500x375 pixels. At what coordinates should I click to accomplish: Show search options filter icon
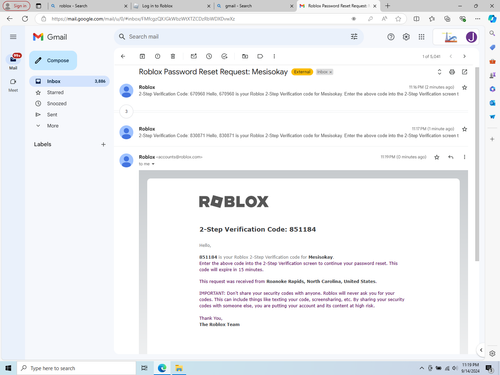(x=354, y=37)
